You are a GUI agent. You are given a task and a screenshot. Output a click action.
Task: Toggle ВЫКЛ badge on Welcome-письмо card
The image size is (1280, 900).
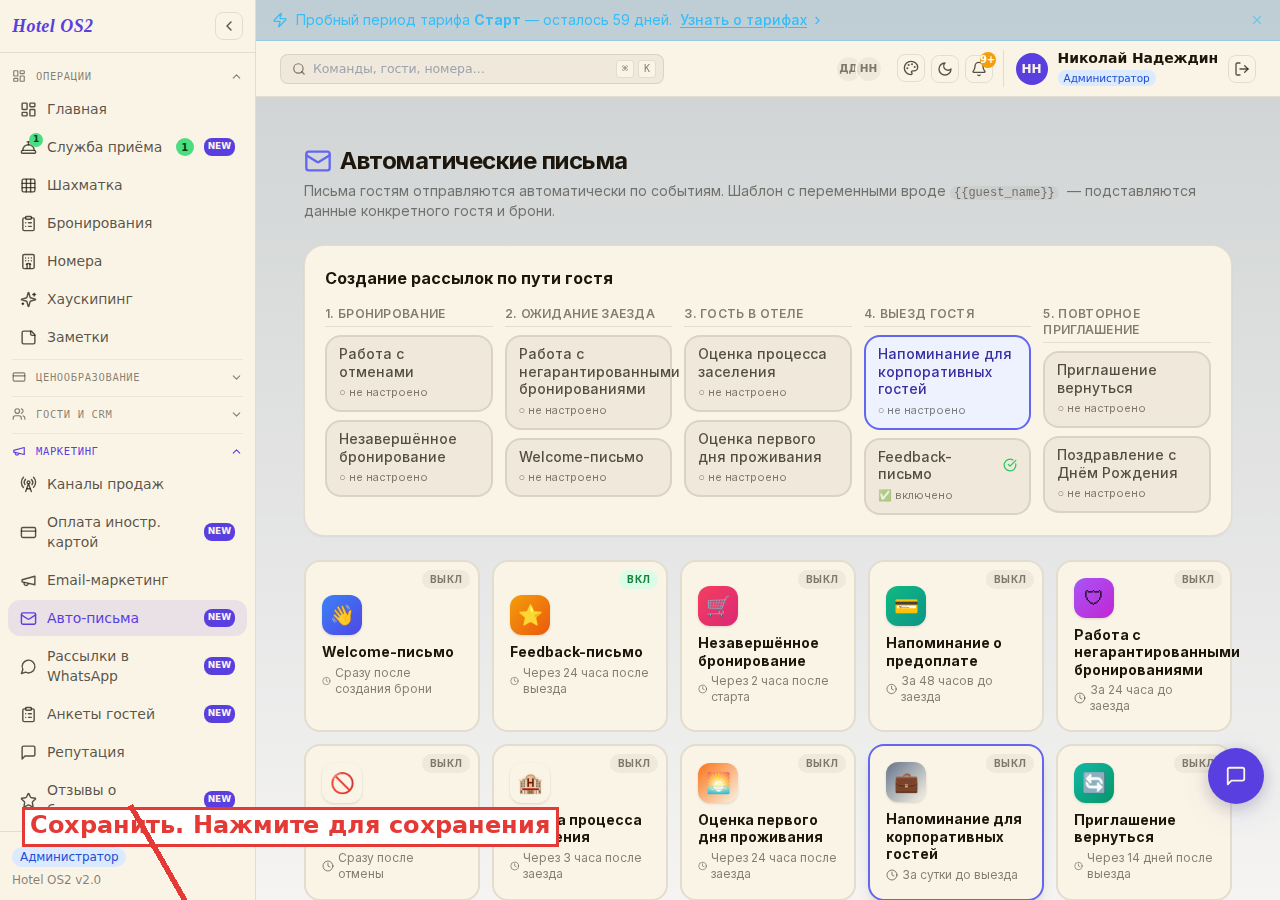coord(446,579)
